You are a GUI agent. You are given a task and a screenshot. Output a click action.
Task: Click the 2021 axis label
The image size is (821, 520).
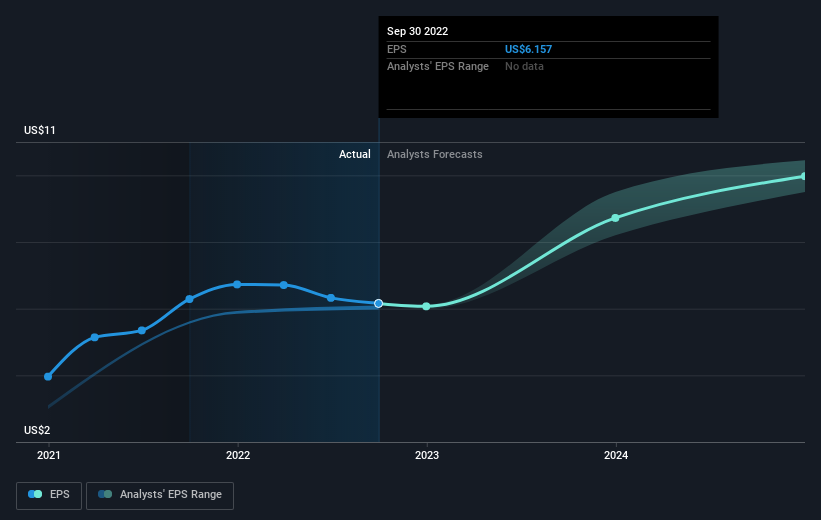[49, 456]
